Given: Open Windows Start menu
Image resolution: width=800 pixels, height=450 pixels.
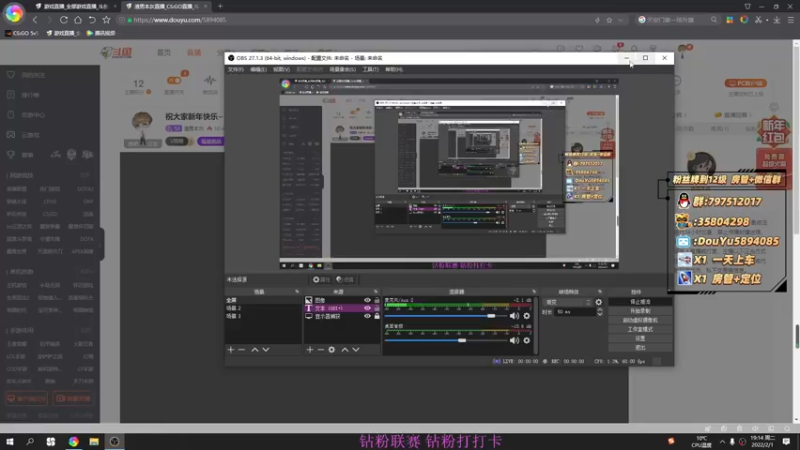Looking at the screenshot, I should [x=10, y=441].
